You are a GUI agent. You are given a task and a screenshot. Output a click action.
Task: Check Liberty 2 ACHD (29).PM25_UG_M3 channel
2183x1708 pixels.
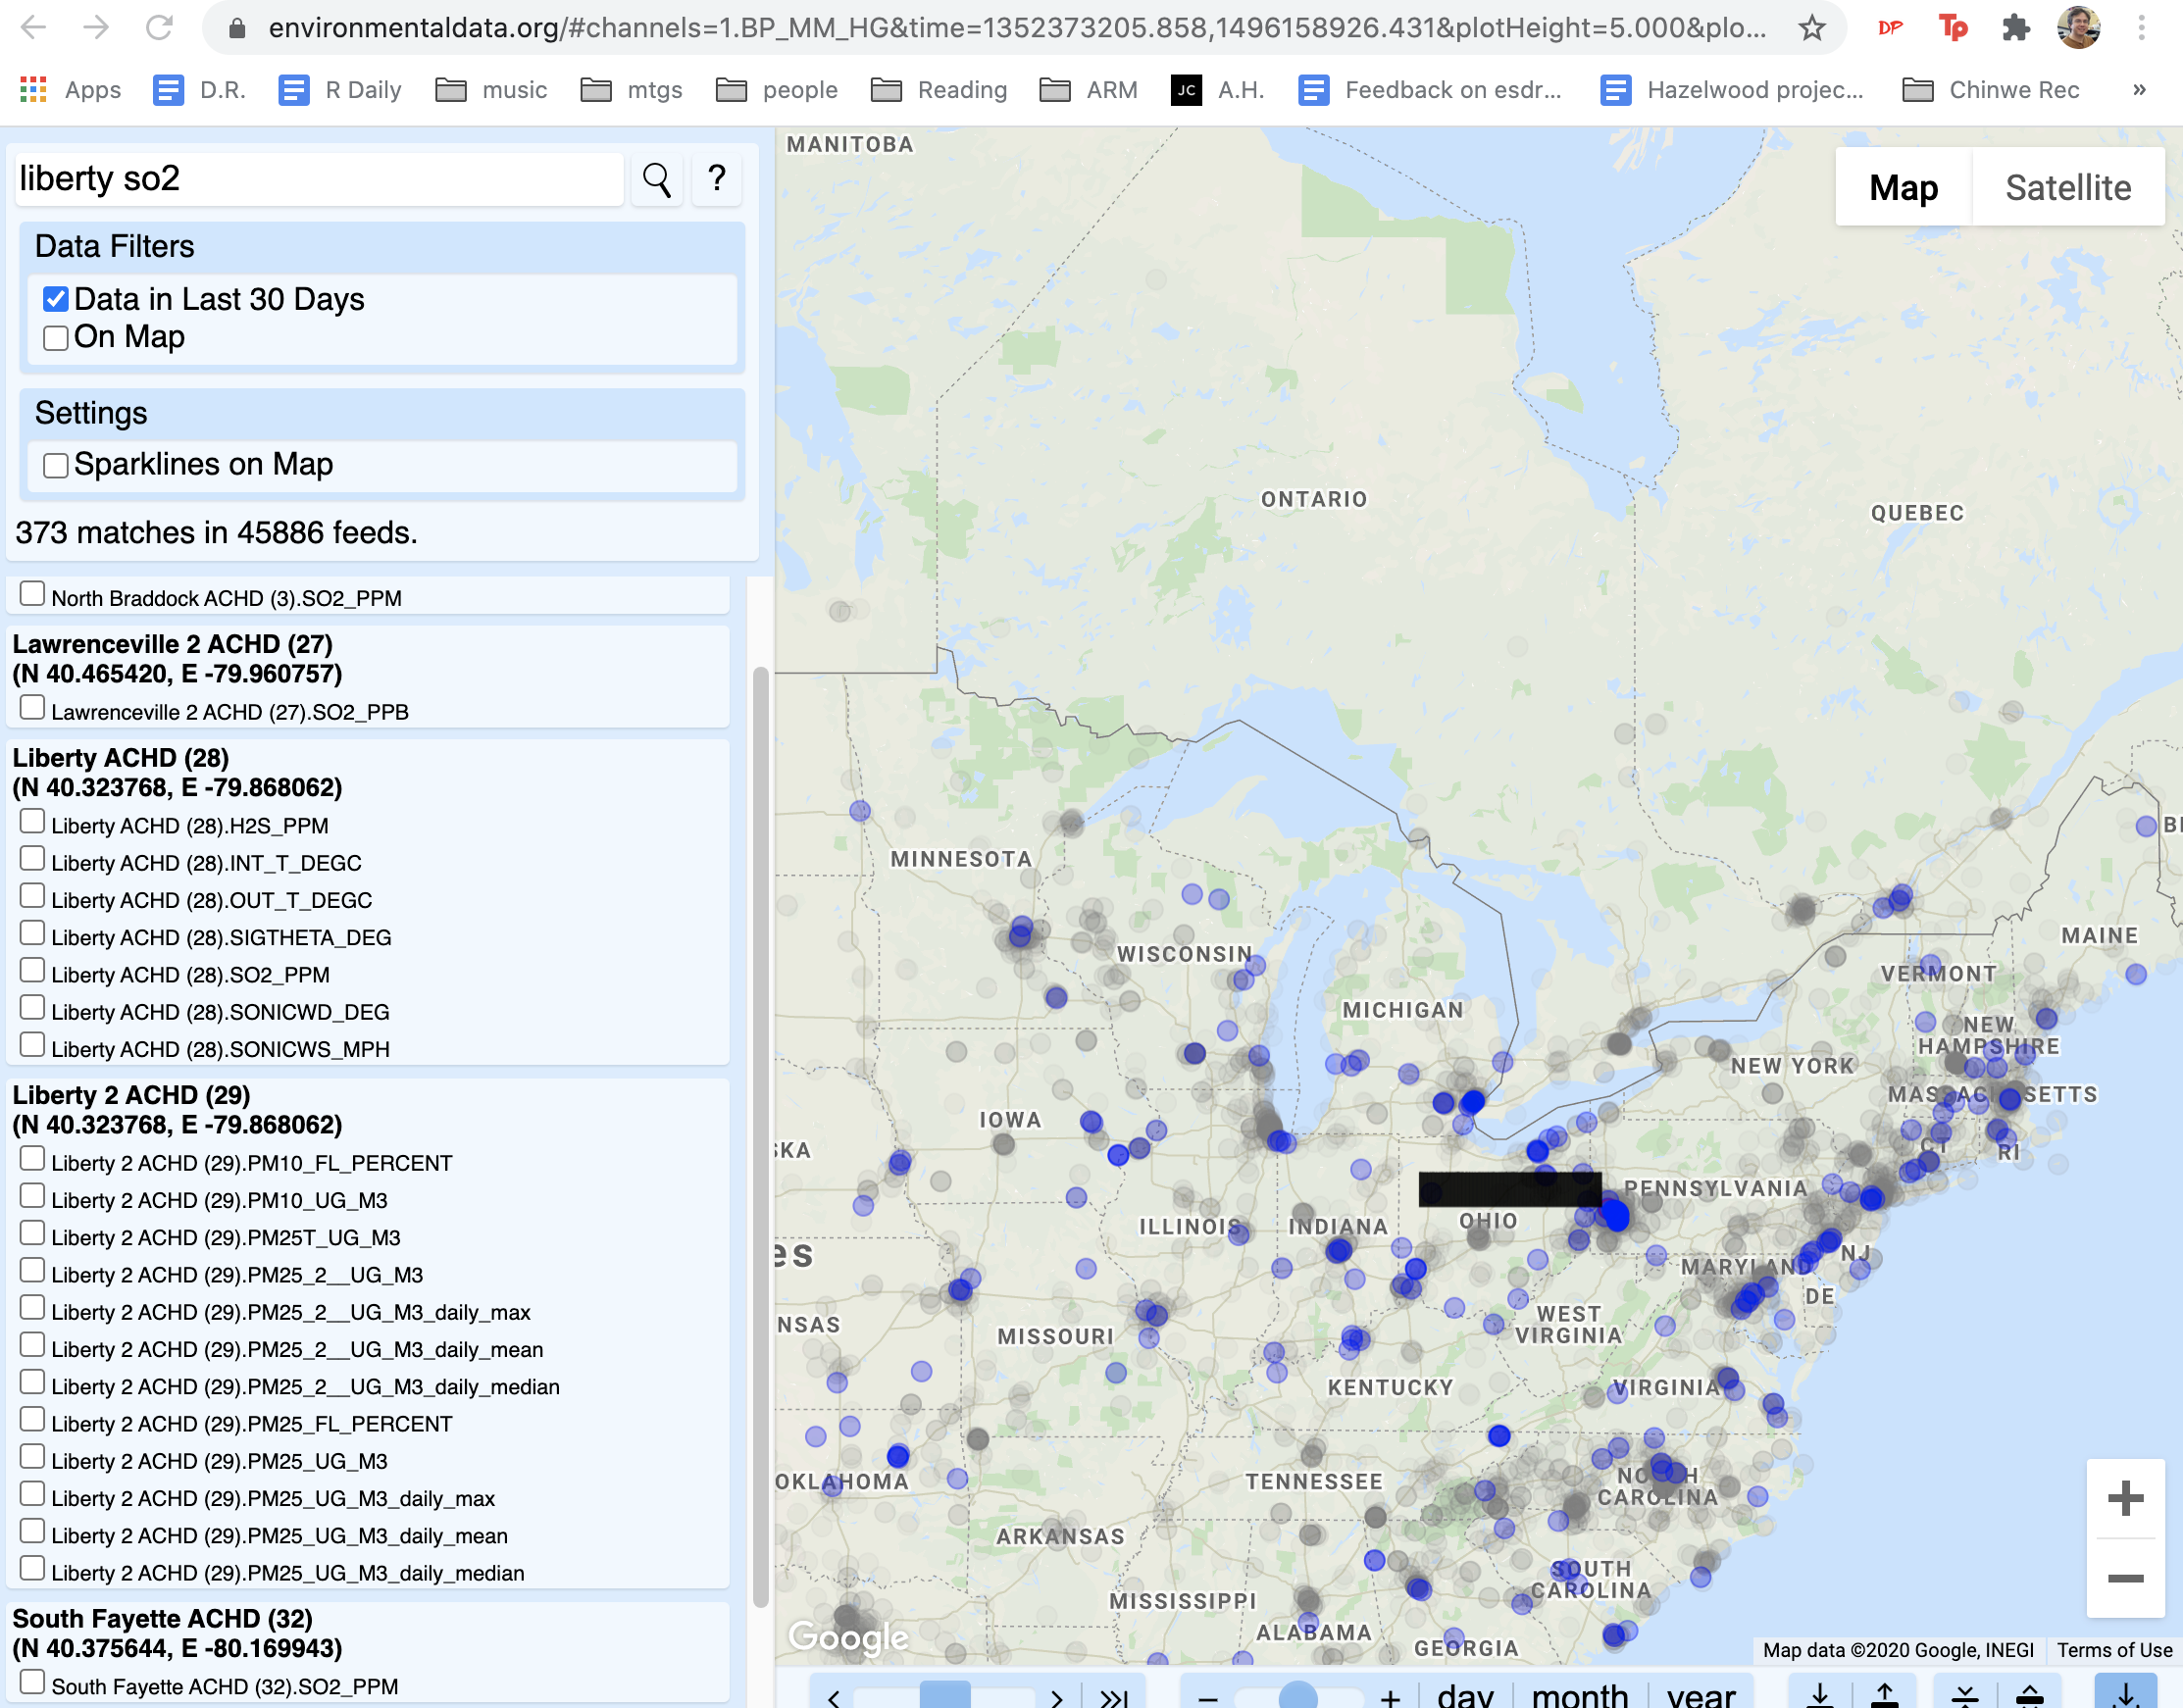coord(32,1456)
